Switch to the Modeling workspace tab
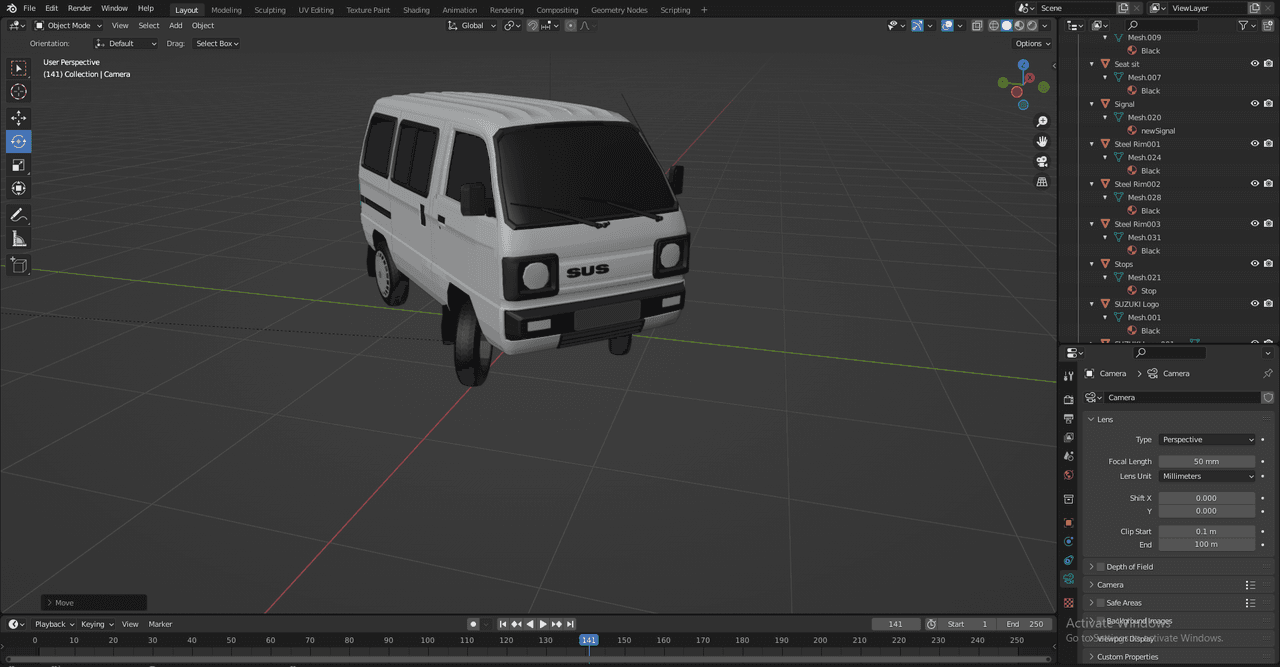This screenshot has width=1280, height=667. [226, 10]
